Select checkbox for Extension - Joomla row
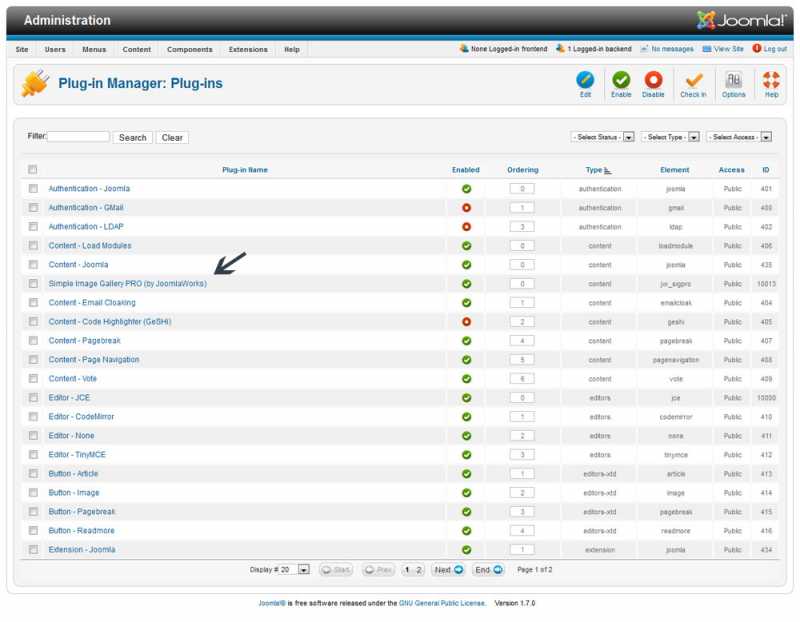This screenshot has height=622, width=800. click(33, 550)
